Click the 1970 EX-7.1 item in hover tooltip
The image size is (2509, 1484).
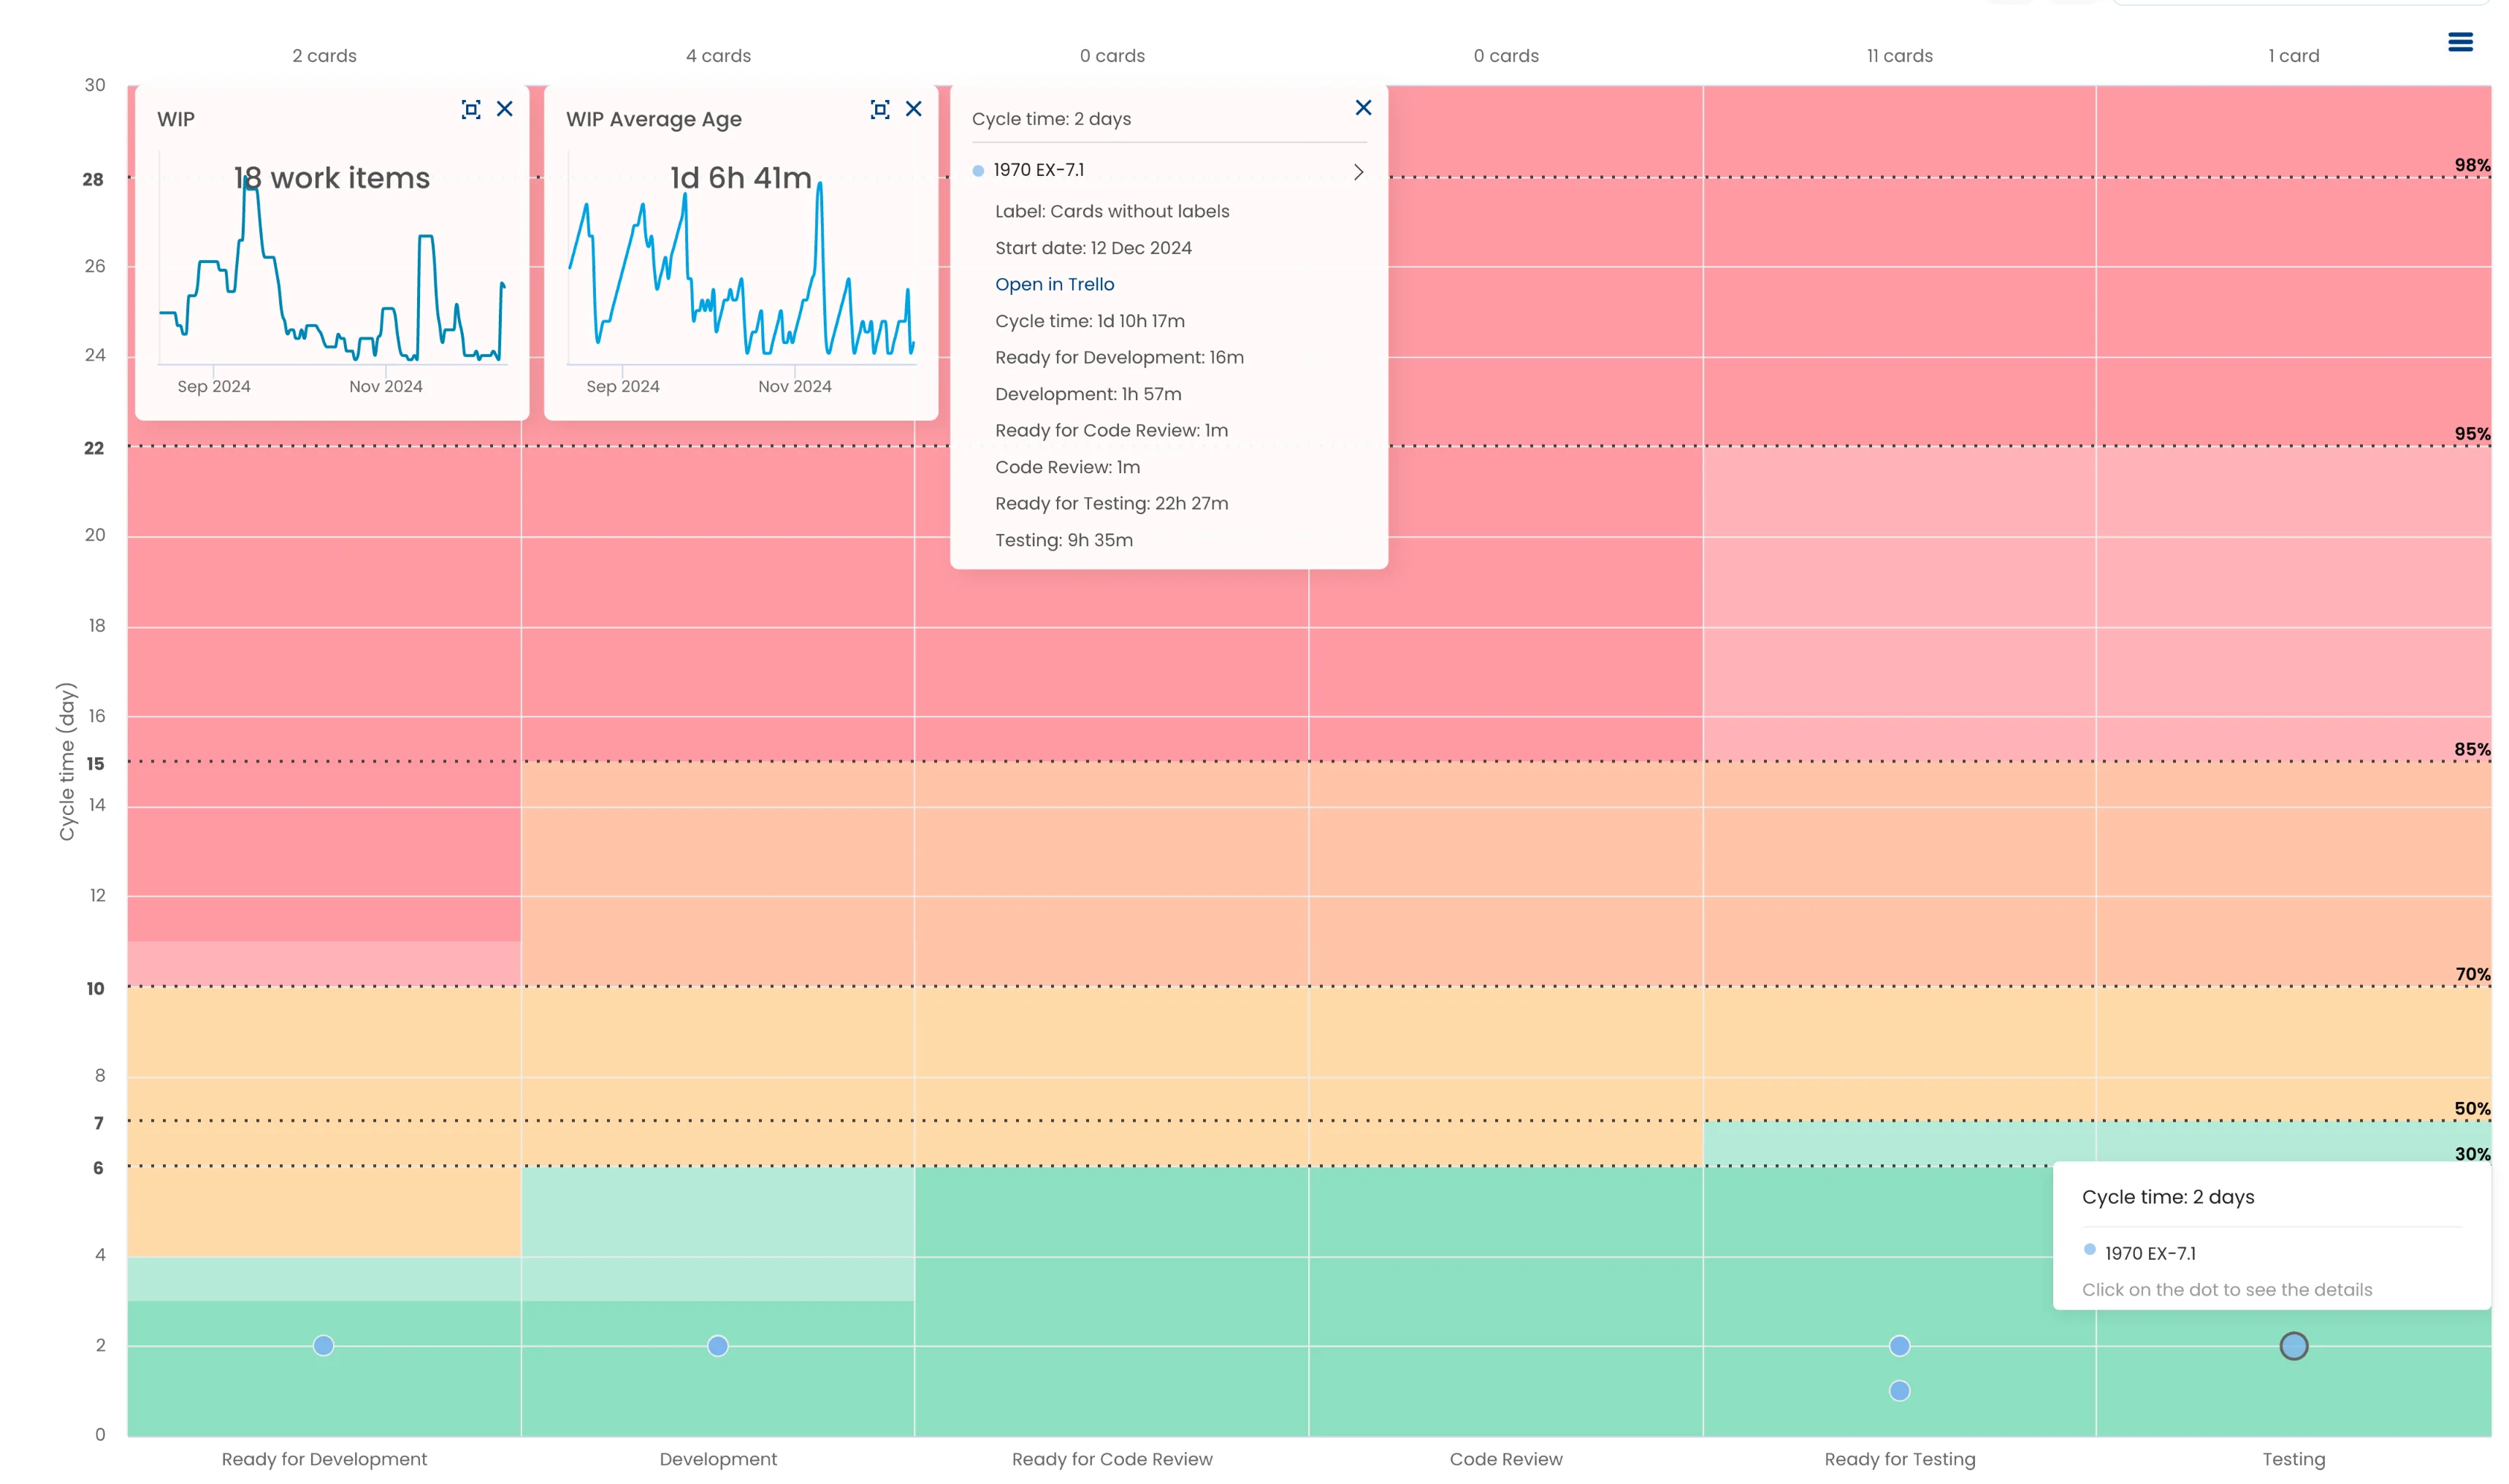pos(2150,1253)
